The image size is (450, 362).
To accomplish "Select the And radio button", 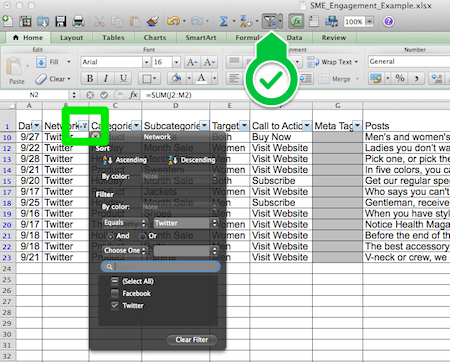I will click(x=110, y=236).
